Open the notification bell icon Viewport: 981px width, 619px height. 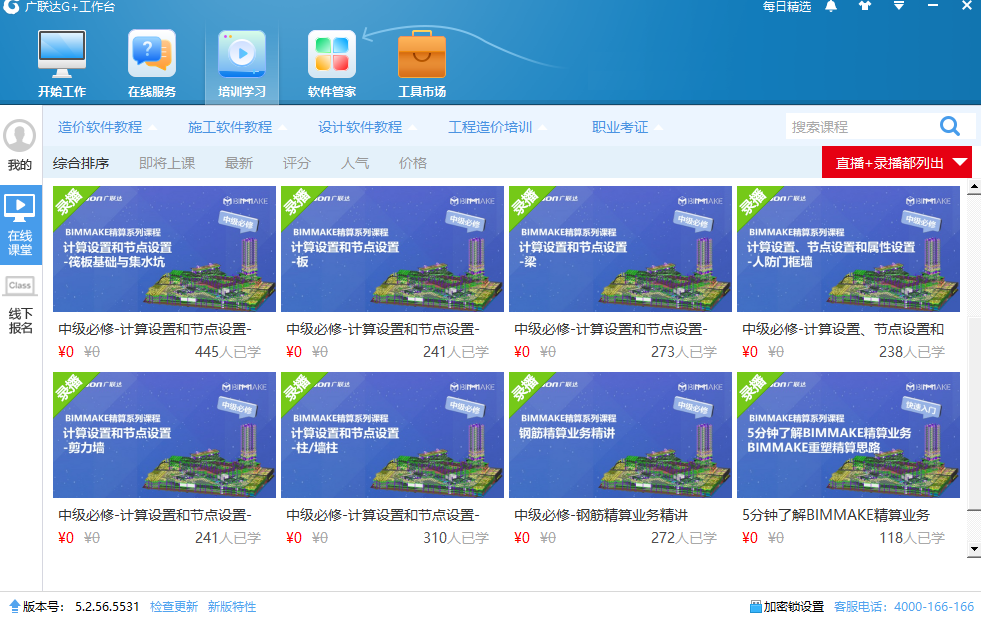tap(831, 7)
